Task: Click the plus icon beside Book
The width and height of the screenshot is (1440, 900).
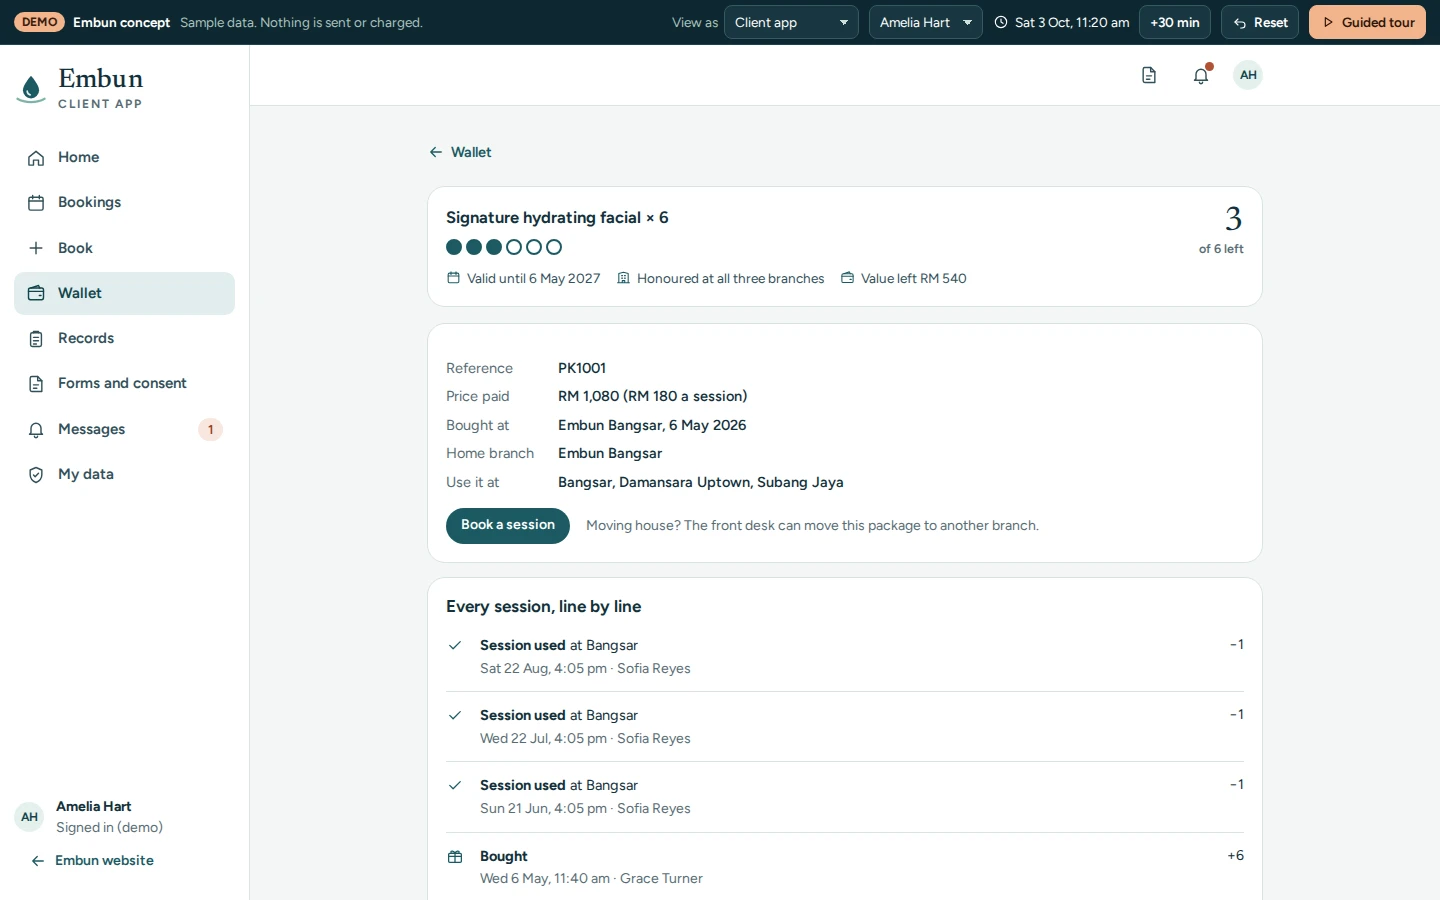Action: (x=36, y=248)
